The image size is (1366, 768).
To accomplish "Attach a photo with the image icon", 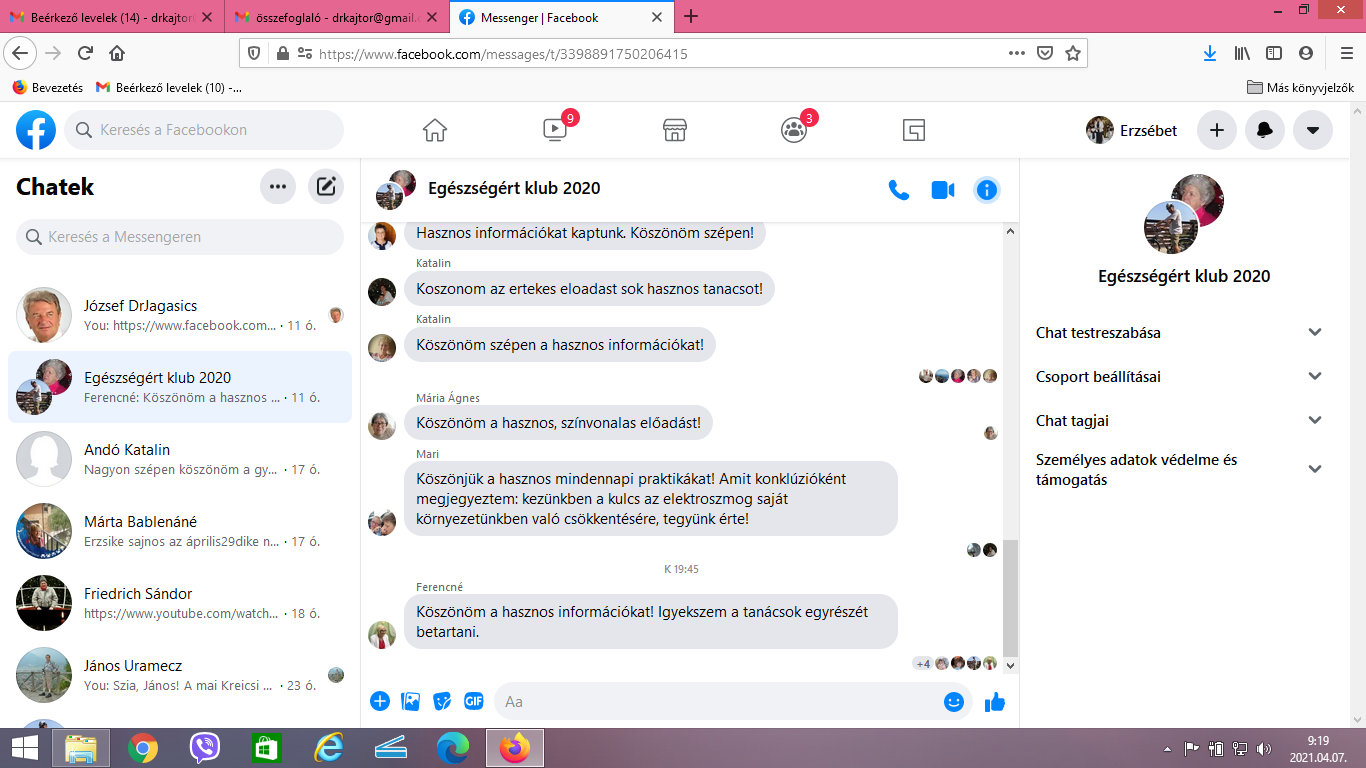I will click(x=410, y=701).
